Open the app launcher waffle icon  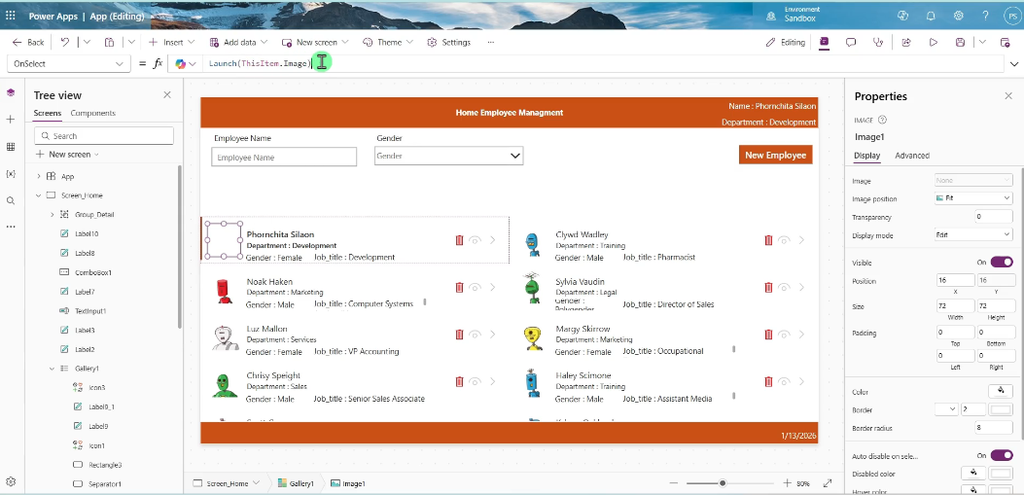(x=10, y=16)
